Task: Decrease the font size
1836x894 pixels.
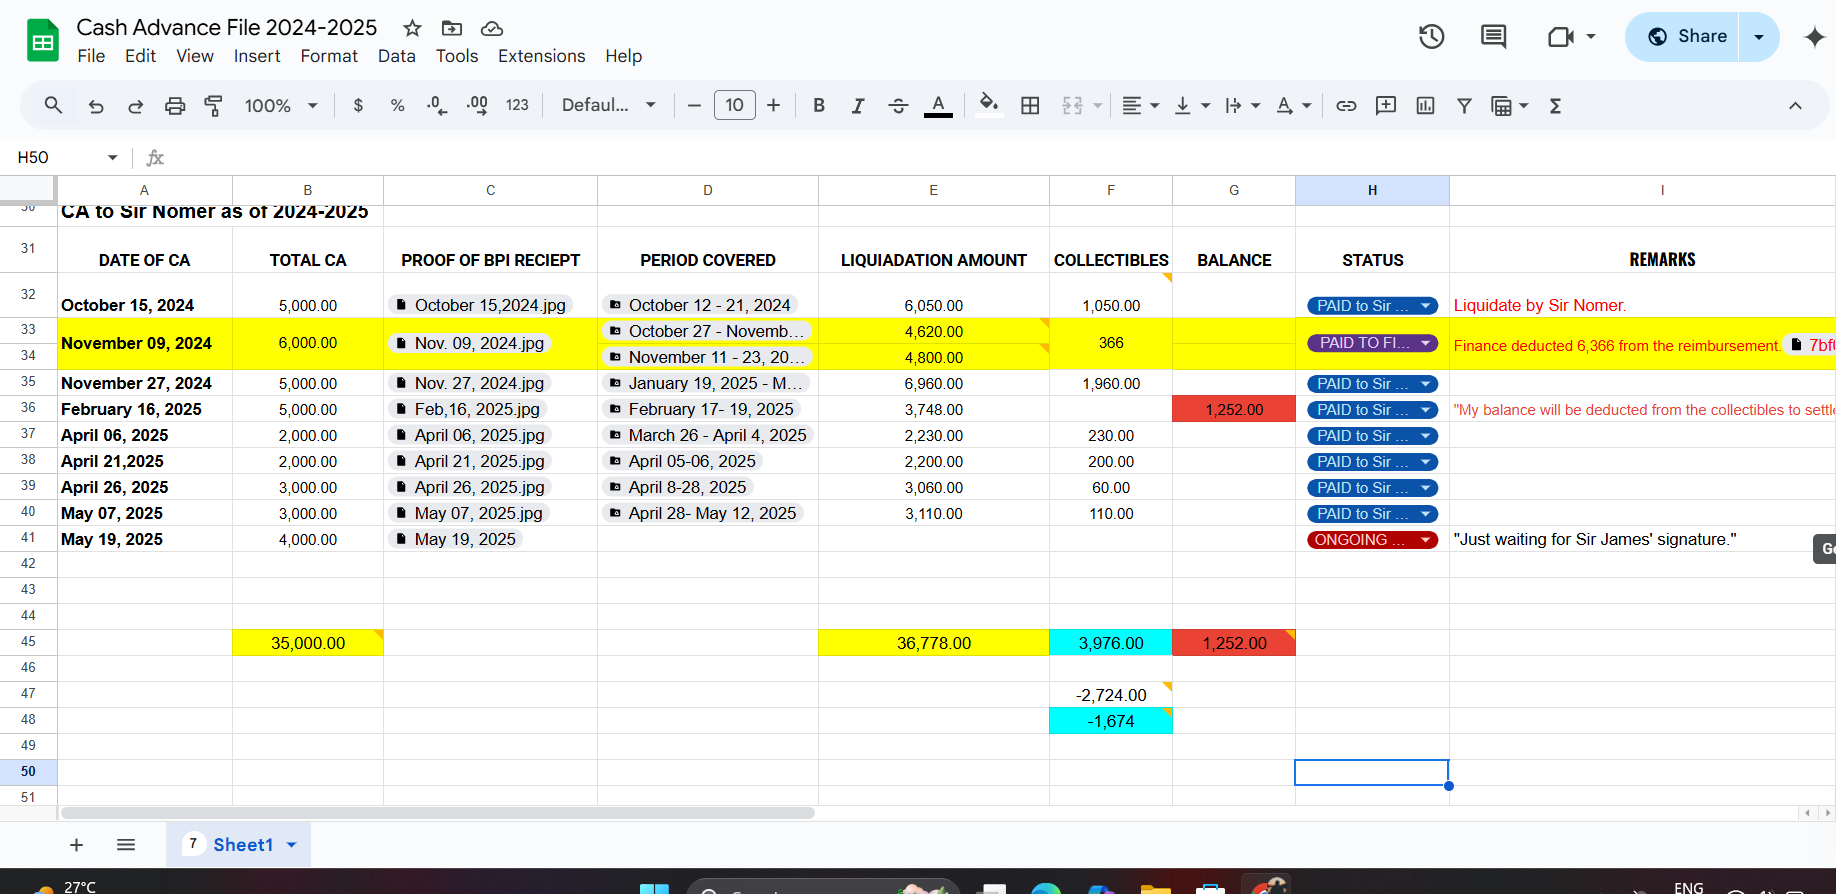Action: tap(694, 105)
